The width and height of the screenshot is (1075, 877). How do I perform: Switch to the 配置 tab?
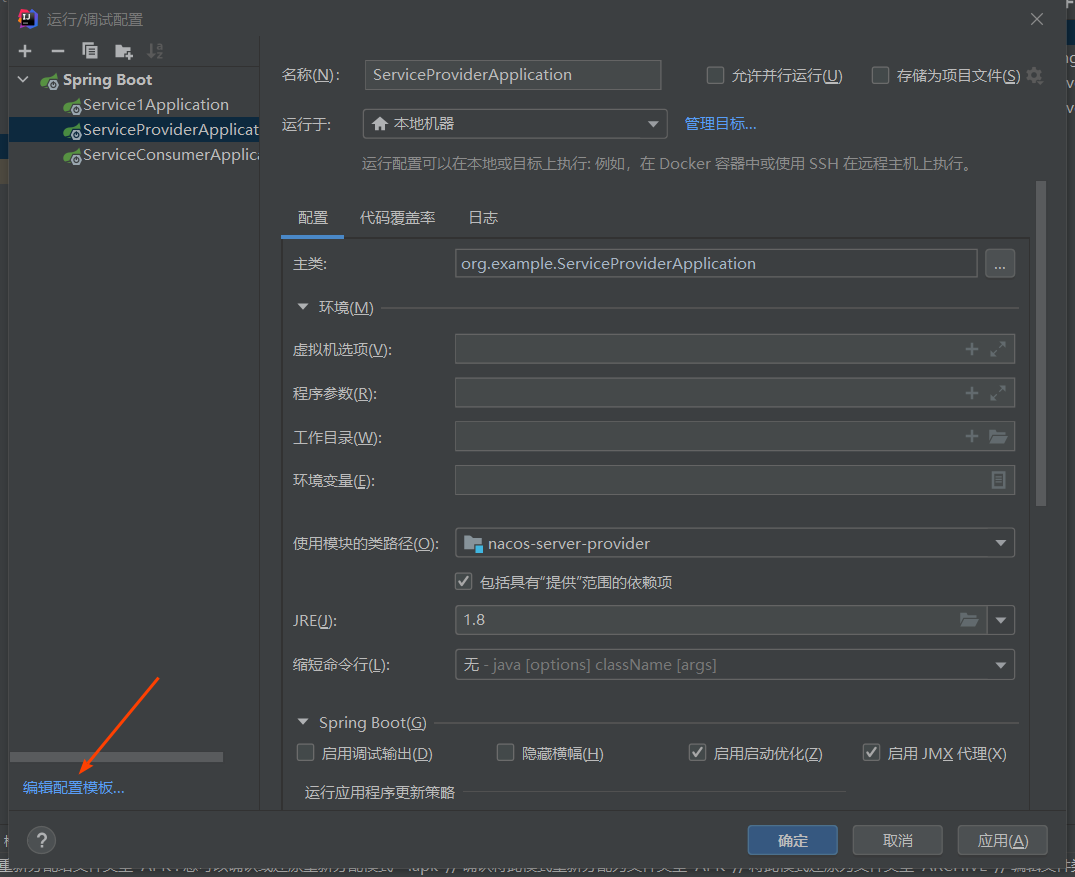coord(313,218)
